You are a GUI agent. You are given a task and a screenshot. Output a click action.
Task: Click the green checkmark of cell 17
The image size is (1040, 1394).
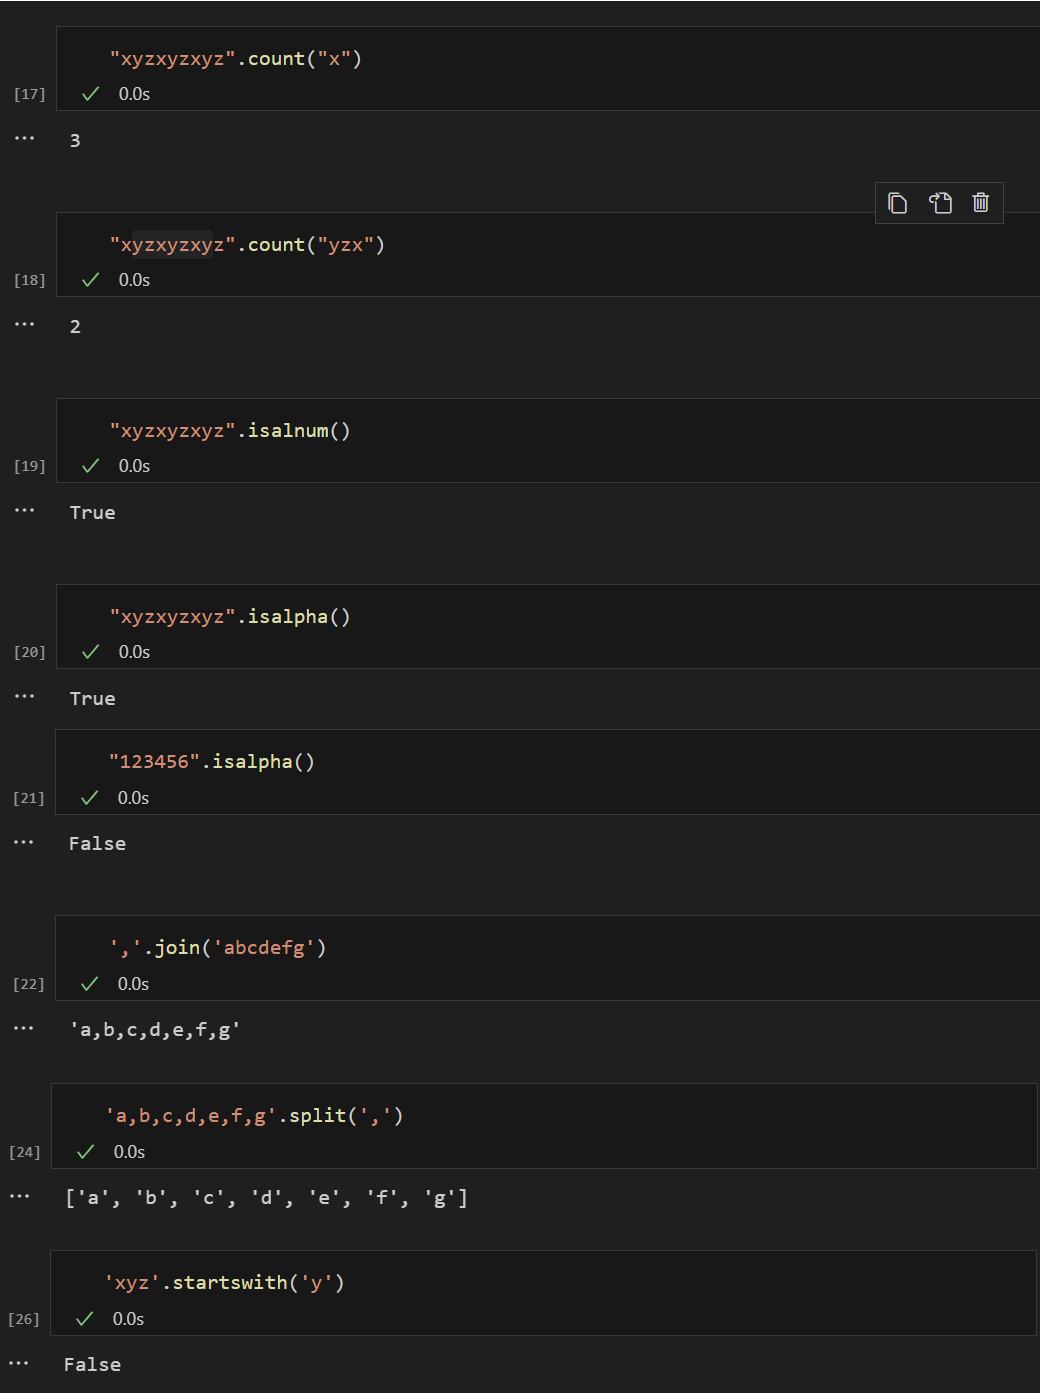(91, 94)
